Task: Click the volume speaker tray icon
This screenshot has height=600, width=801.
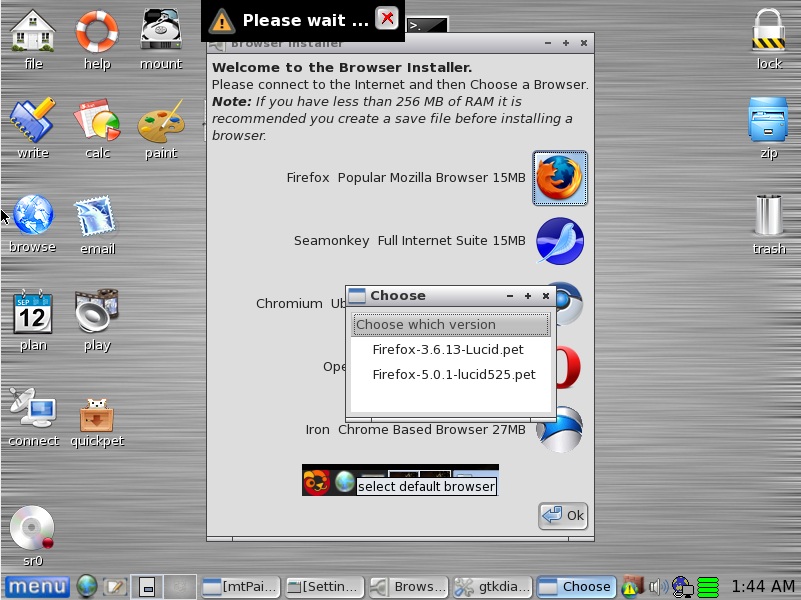Action: [658, 587]
